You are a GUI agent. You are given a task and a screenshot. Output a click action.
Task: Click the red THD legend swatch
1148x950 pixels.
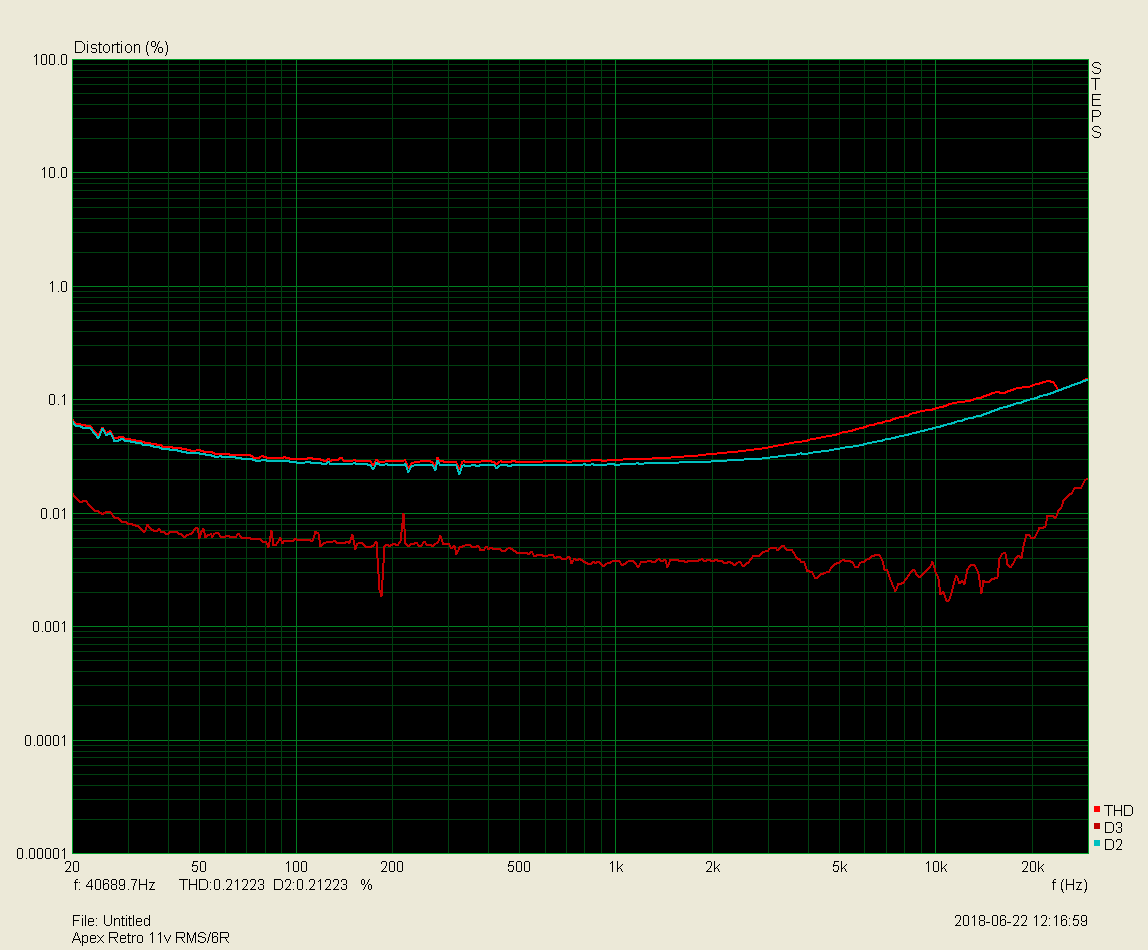[x=1097, y=809]
